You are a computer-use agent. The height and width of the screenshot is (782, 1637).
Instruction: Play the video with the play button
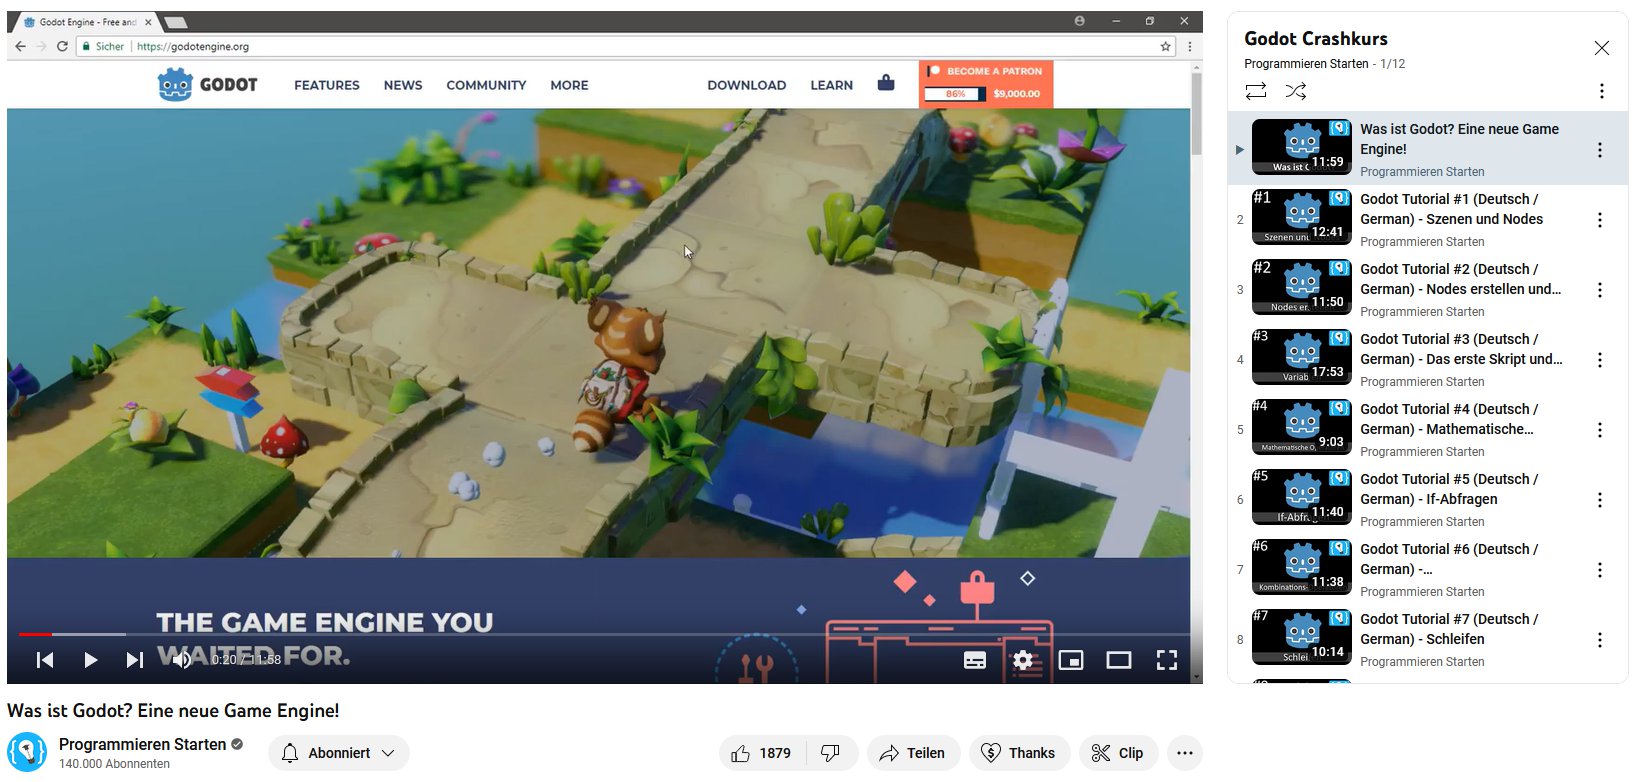point(90,660)
